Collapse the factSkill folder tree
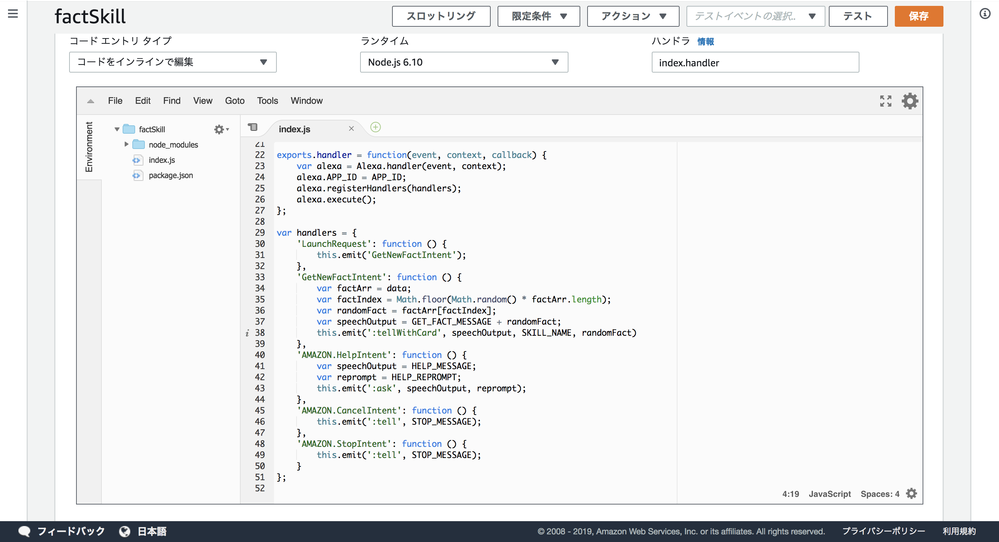 pos(117,129)
